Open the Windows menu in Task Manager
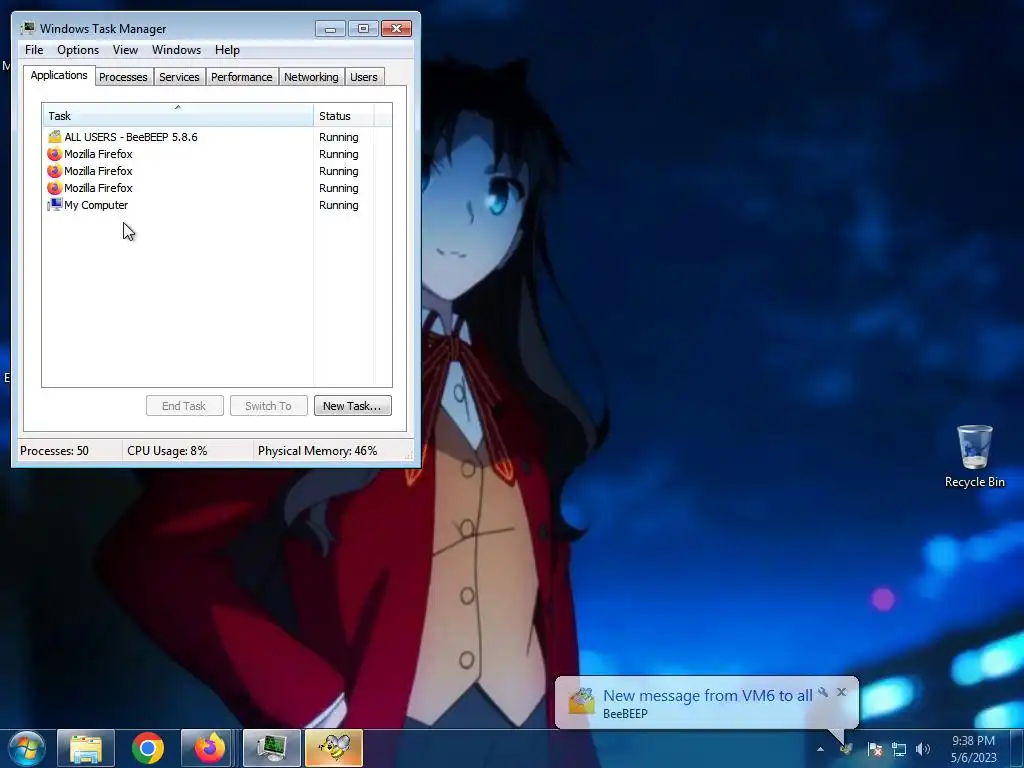 [x=176, y=50]
